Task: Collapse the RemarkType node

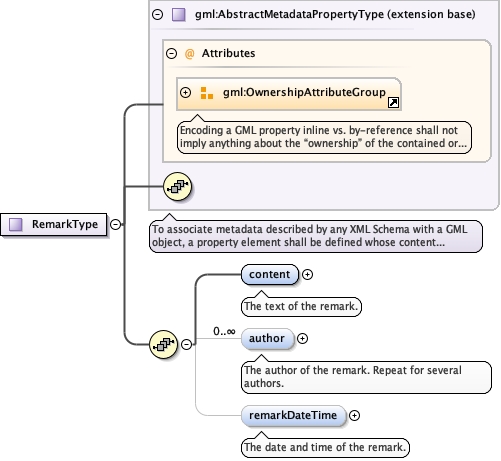Action: [x=115, y=224]
